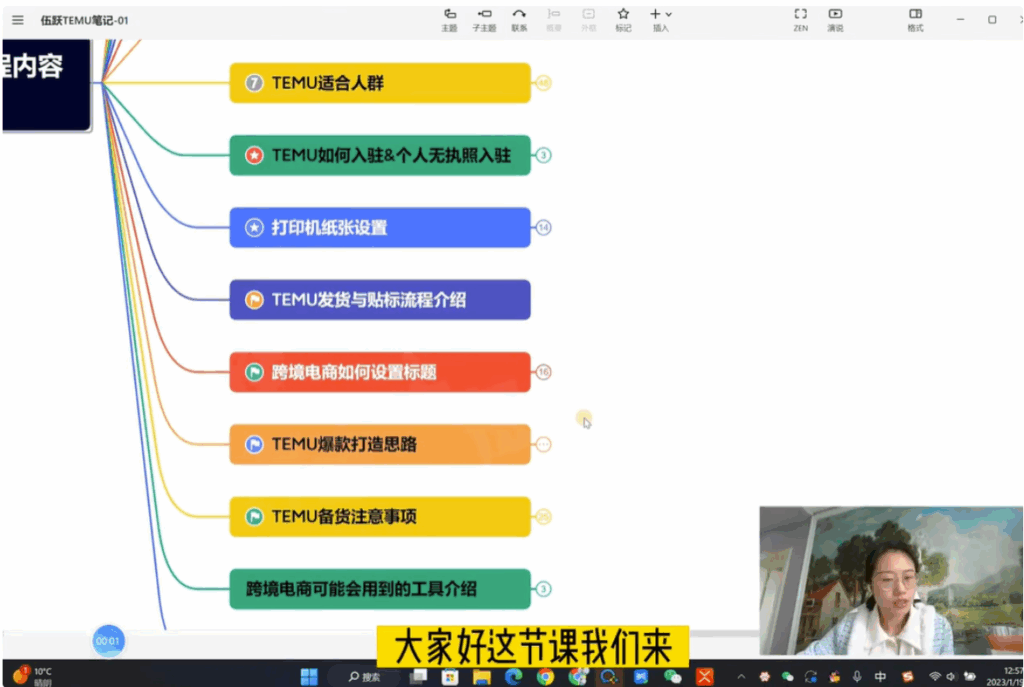1024x687 pixels.
Task: Open the weather widget showing 10°C
Action: (33, 675)
